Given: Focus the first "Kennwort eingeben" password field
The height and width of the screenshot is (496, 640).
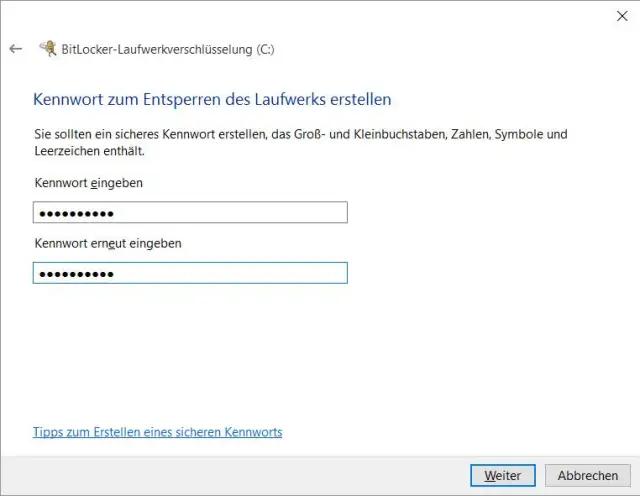Looking at the screenshot, I should click(x=190, y=213).
